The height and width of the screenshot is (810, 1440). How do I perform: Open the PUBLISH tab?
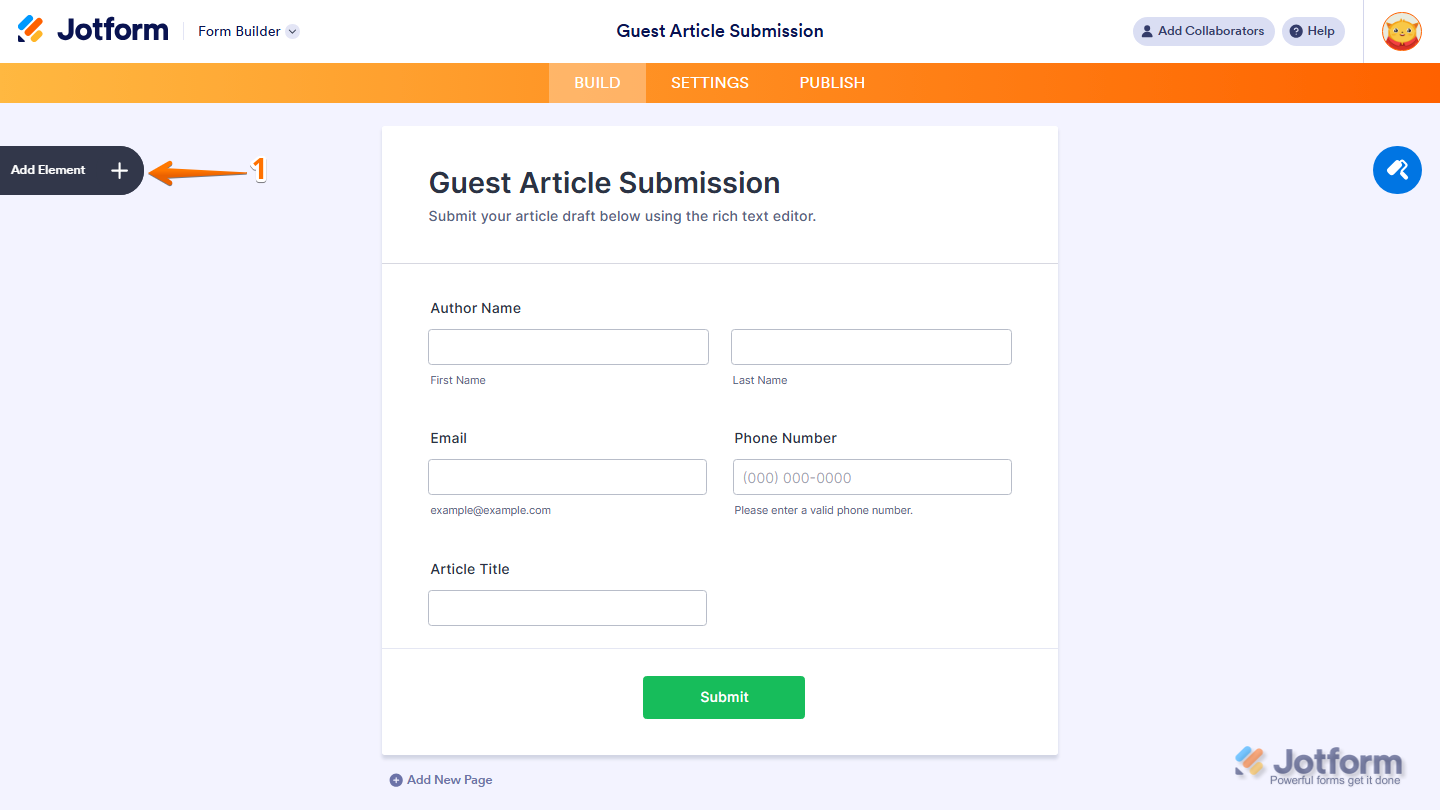831,83
